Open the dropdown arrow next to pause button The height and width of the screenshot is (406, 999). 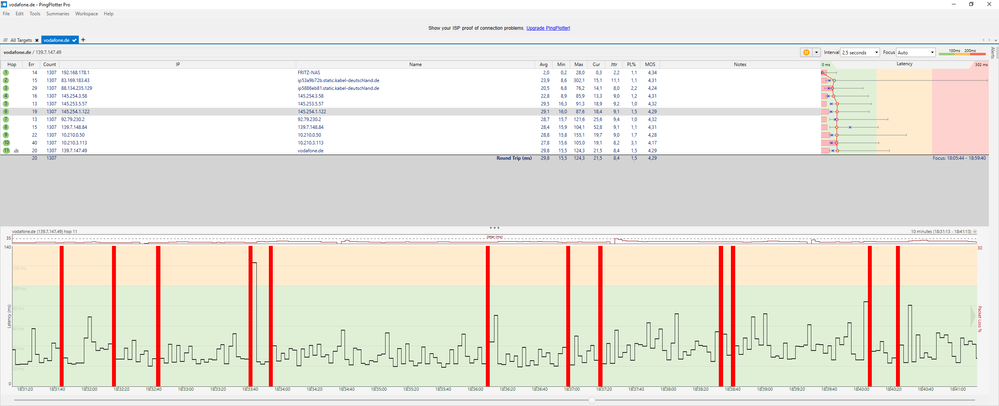816,52
